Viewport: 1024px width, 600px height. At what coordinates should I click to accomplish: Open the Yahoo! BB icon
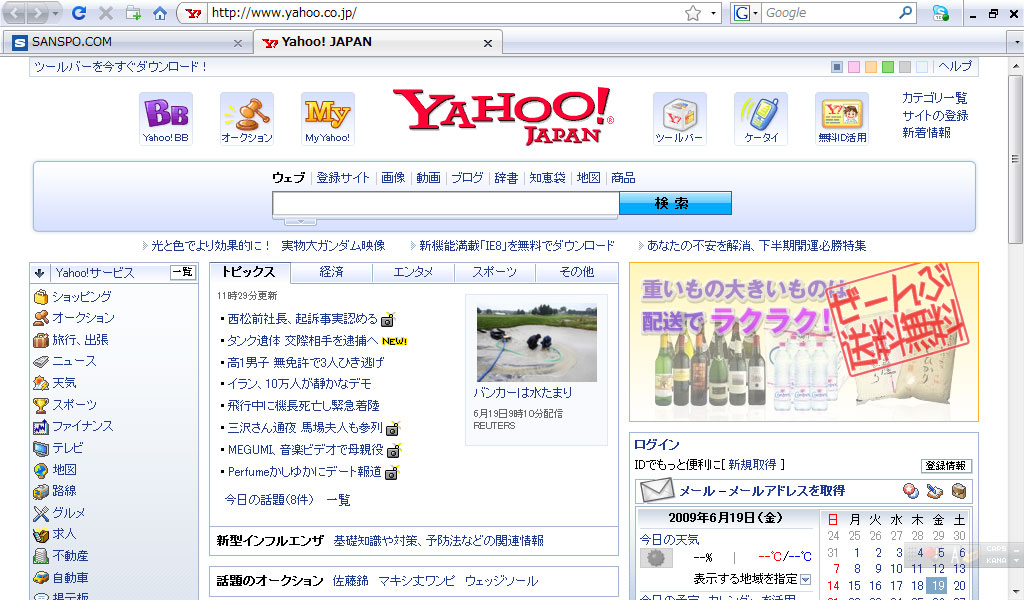(166, 119)
